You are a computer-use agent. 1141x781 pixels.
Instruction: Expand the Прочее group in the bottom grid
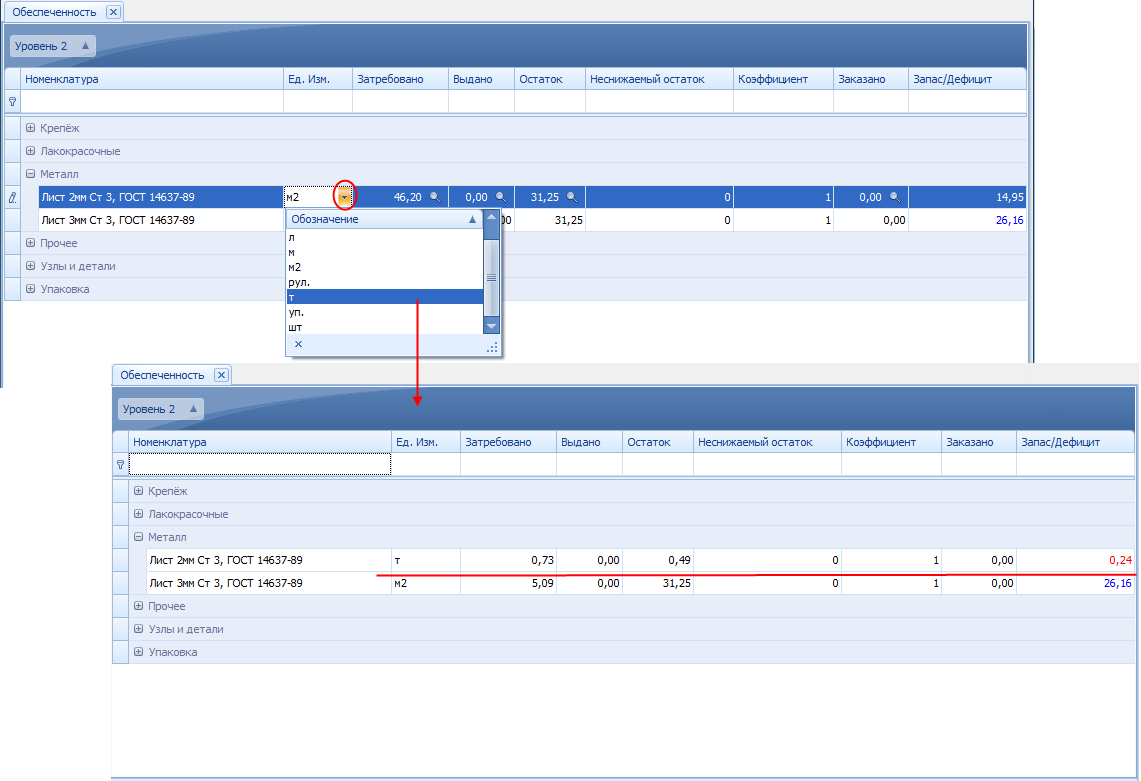pos(138,606)
